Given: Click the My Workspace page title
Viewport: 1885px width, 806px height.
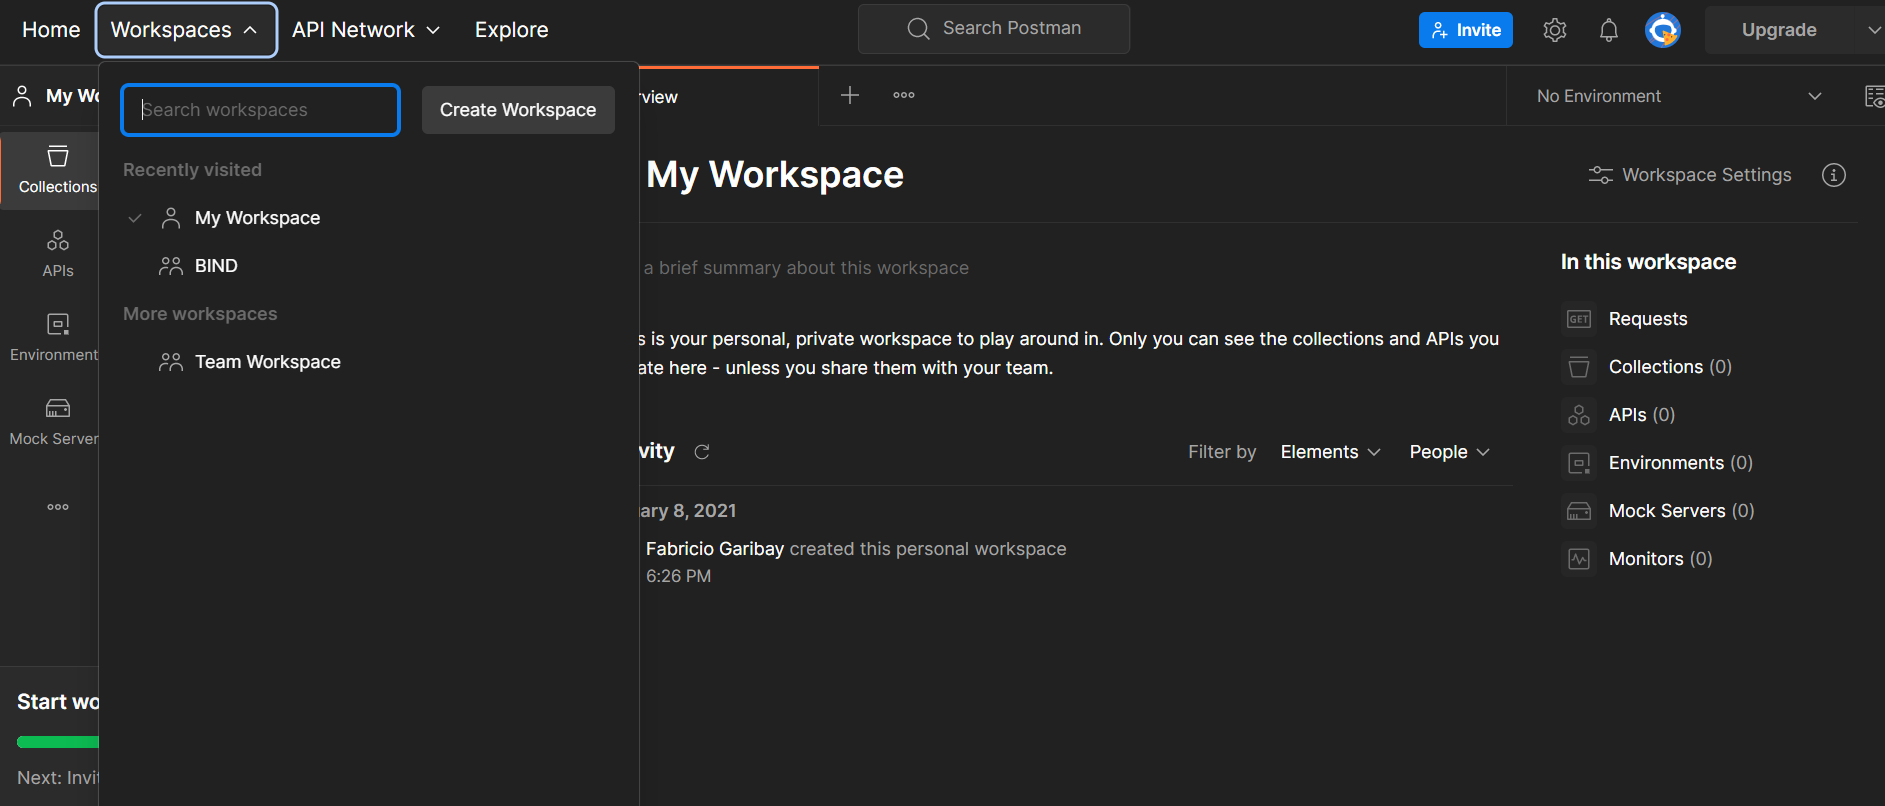Looking at the screenshot, I should 775,175.
